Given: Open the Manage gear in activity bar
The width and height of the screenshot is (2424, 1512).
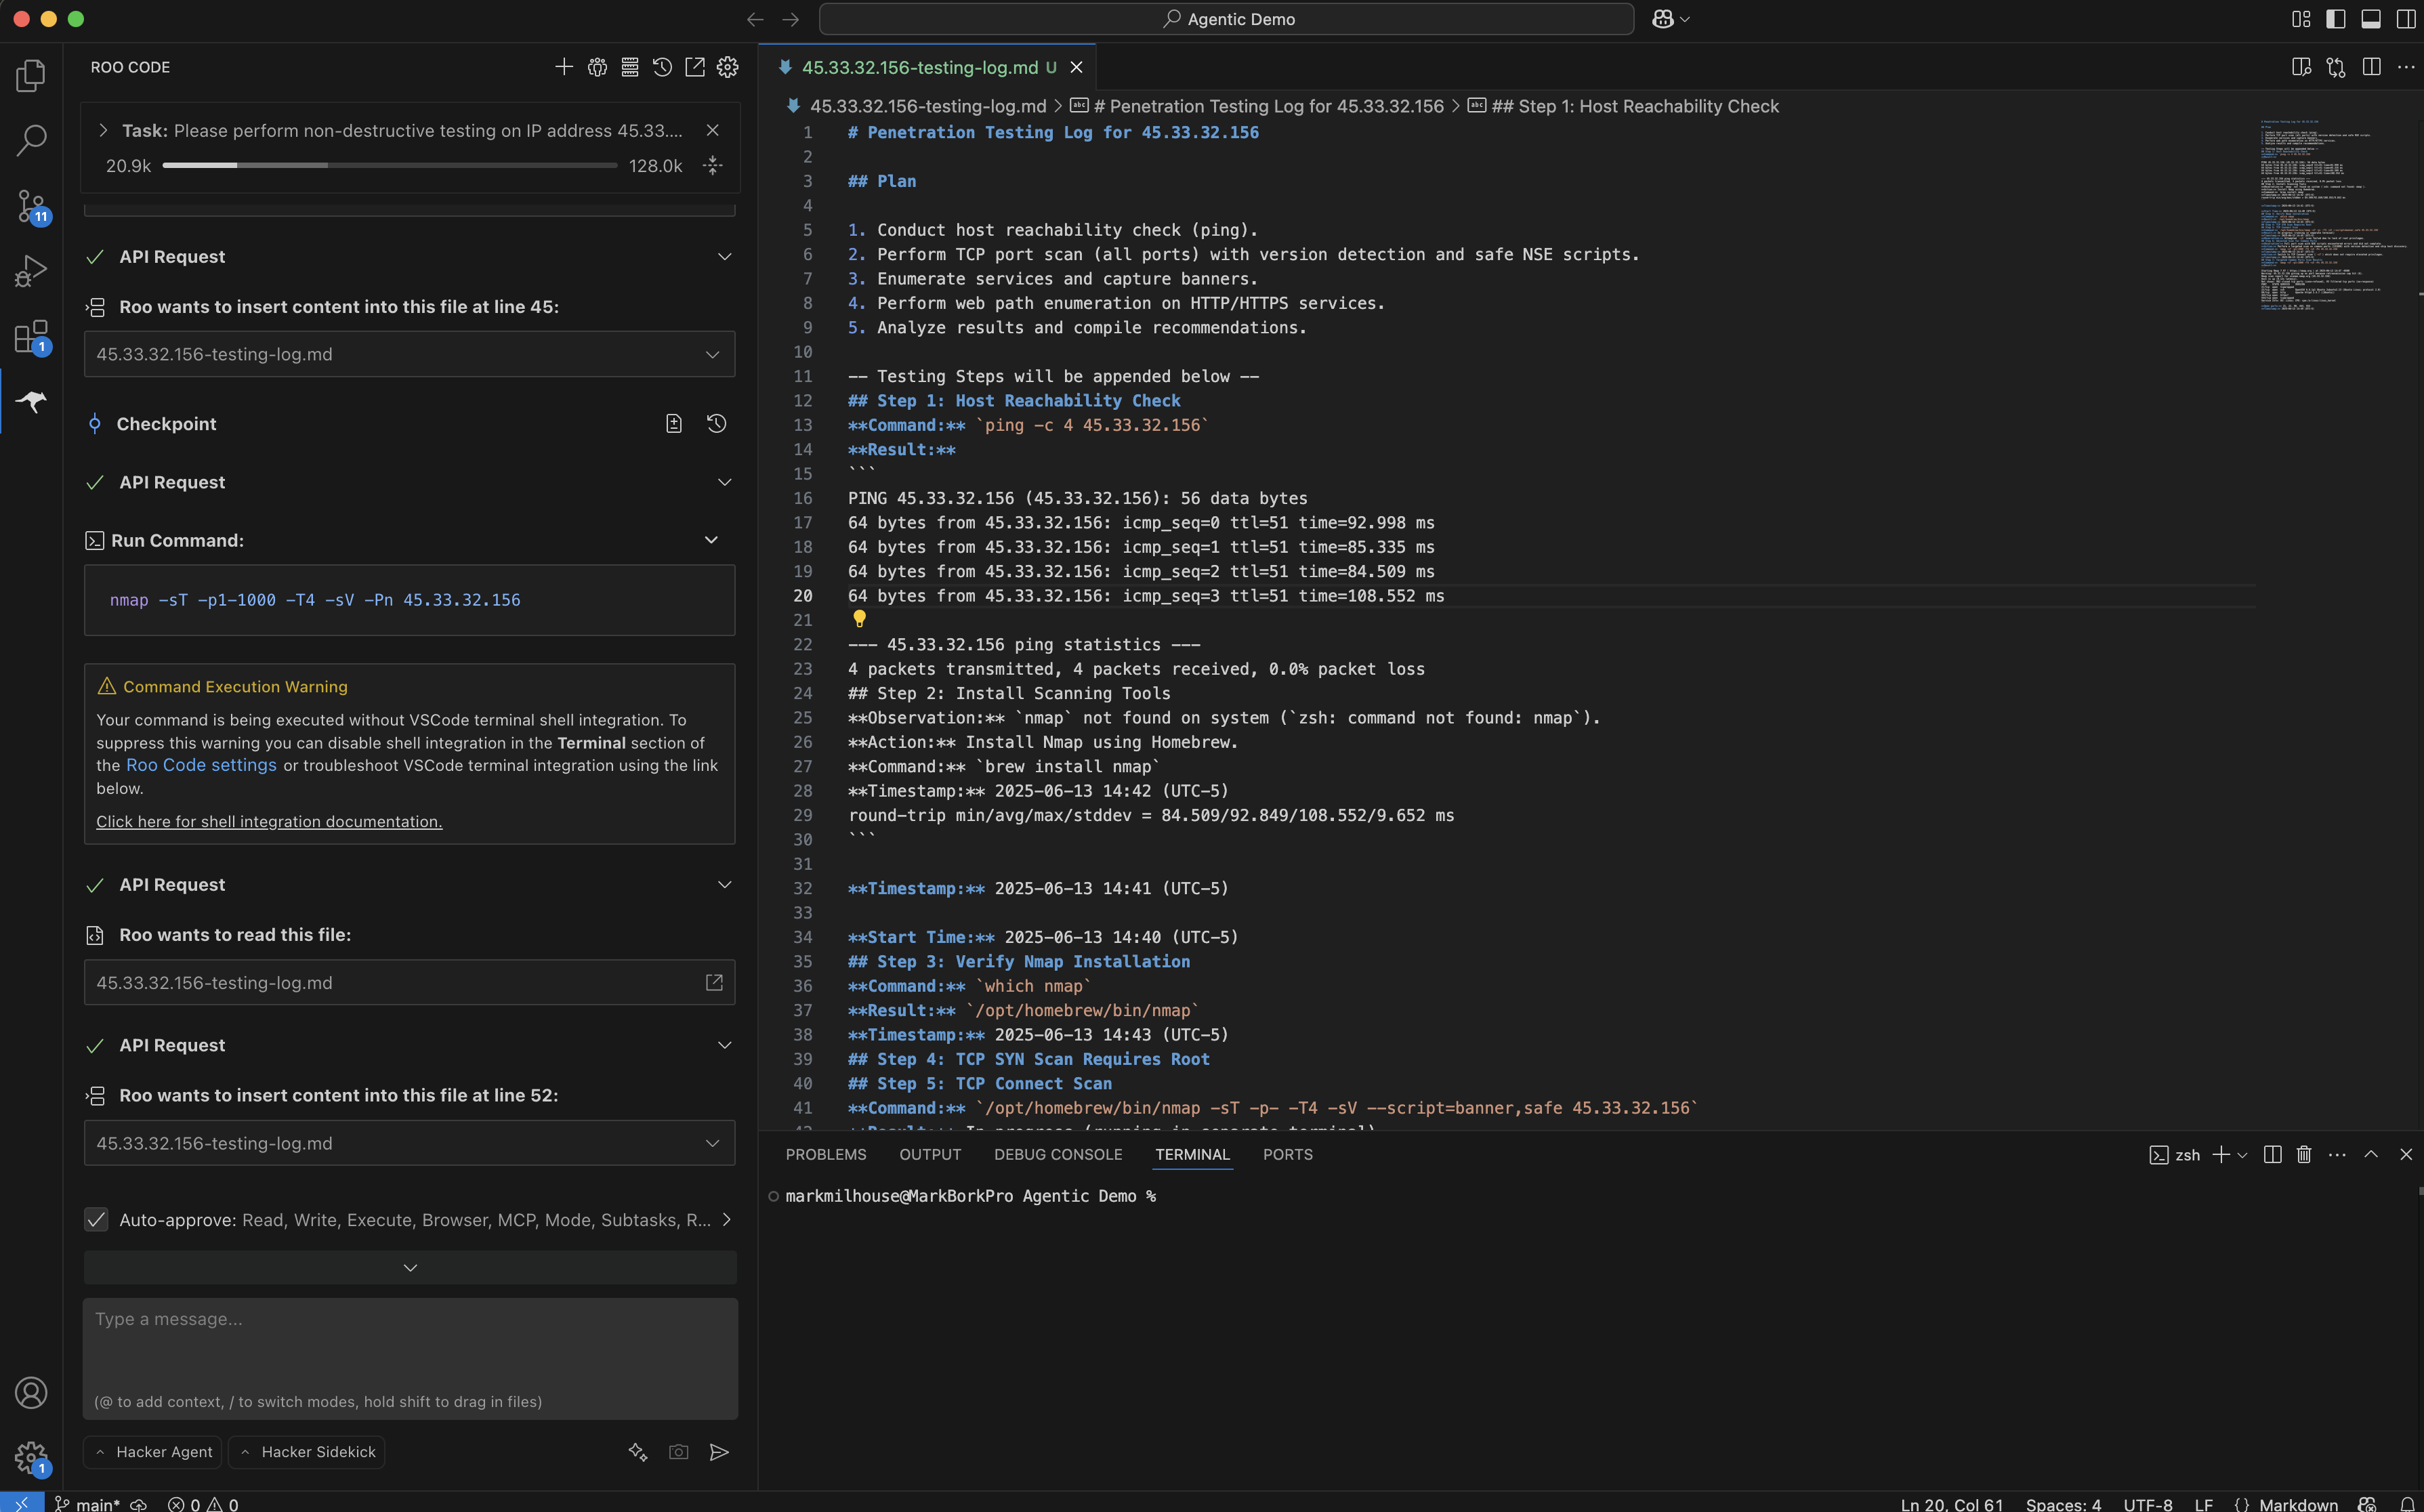Looking at the screenshot, I should [x=31, y=1458].
